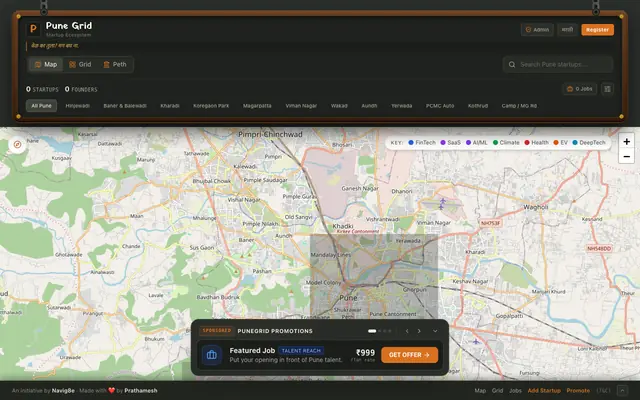Open the 0 Jobs button
The image size is (640, 400).
point(580,89)
